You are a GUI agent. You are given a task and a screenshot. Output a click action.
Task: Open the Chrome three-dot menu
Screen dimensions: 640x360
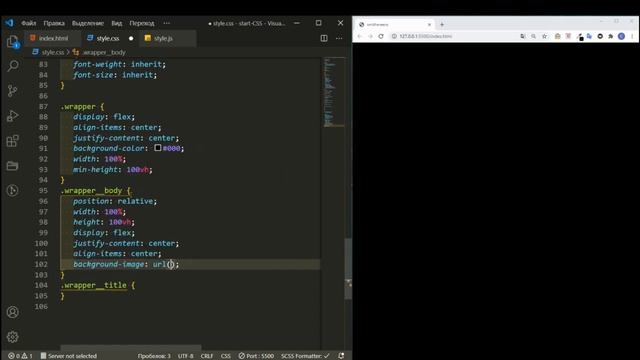(632, 36)
